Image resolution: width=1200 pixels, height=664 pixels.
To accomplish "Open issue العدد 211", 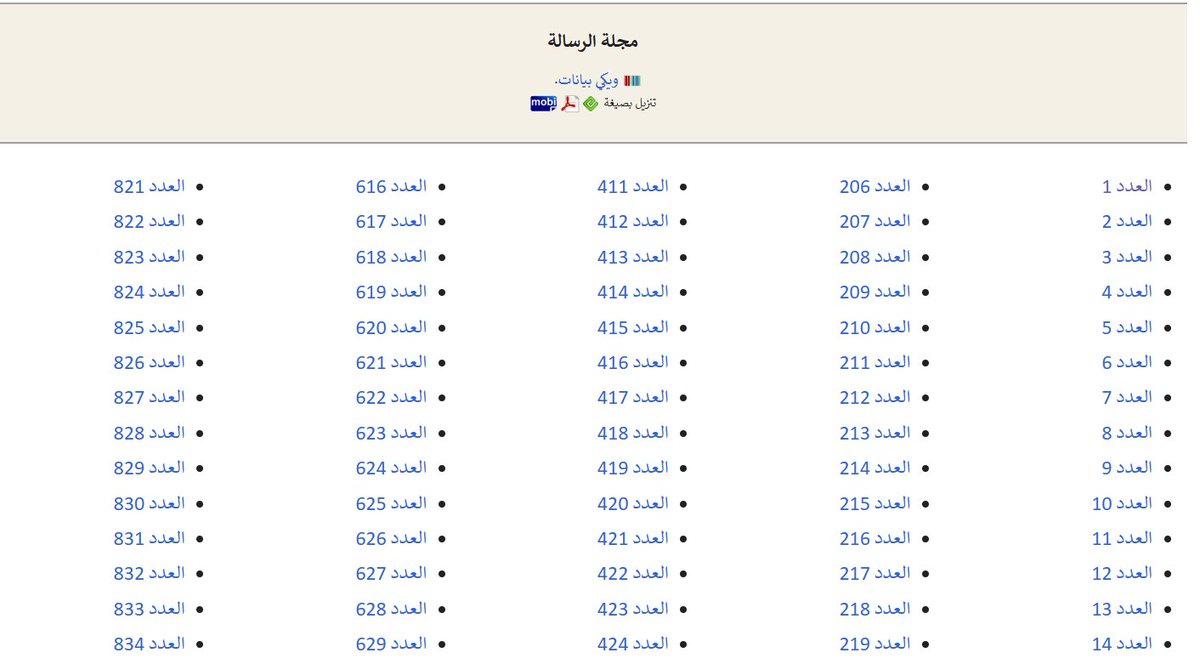I will 875,362.
